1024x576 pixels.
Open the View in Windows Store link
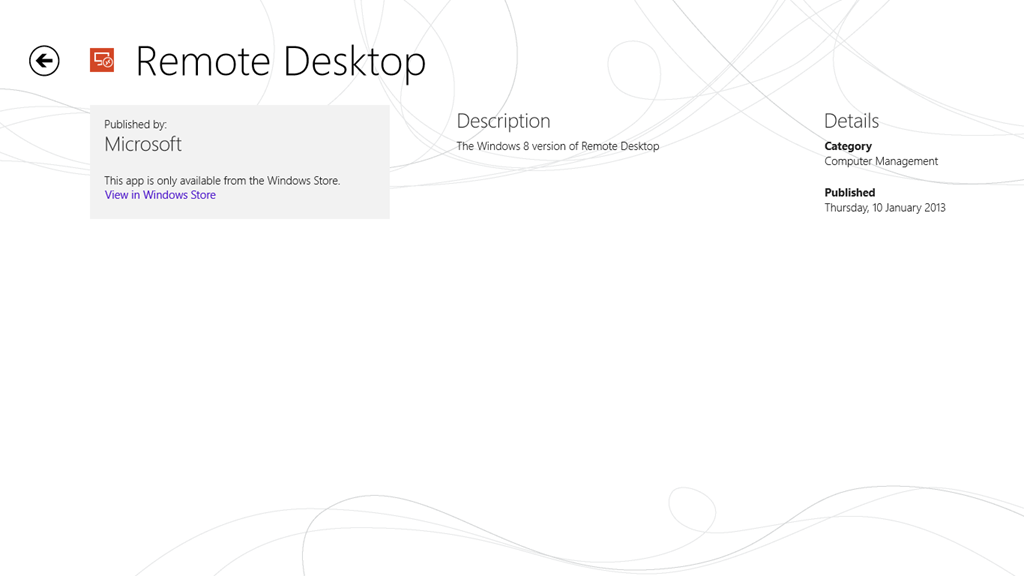click(160, 195)
